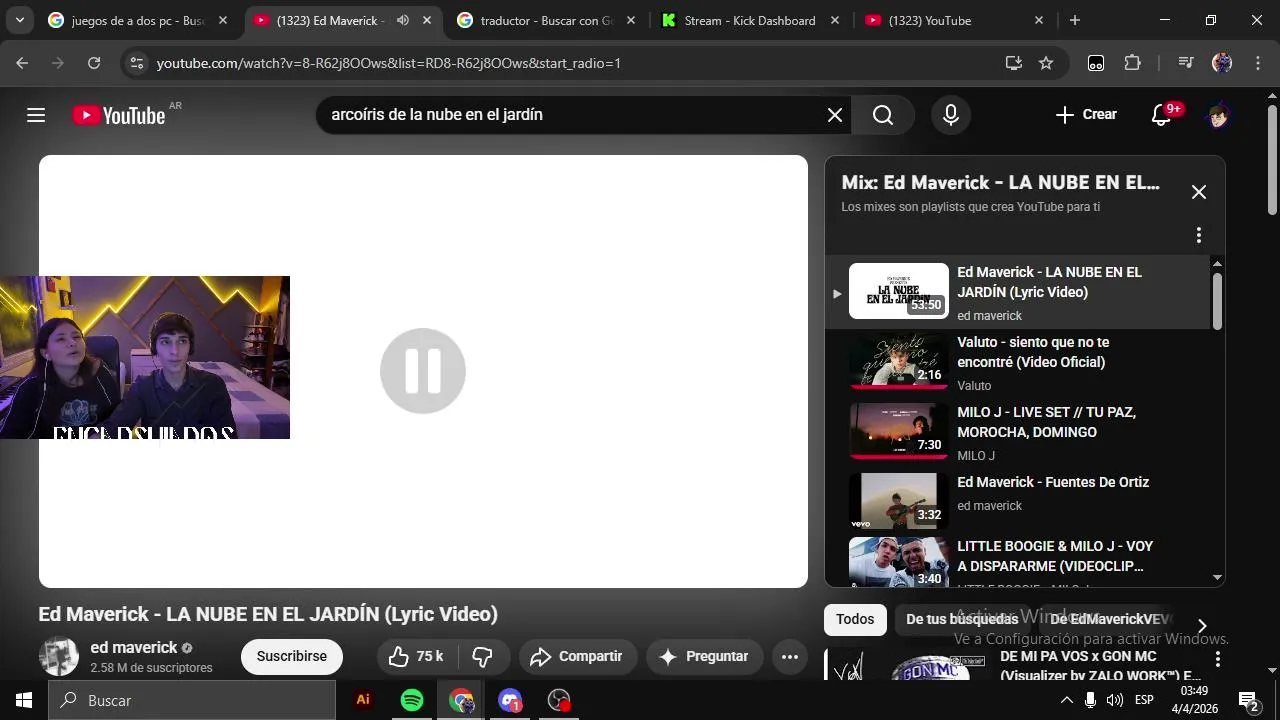The image size is (1280, 720).
Task: Select Todos filter chip
Action: tap(855, 620)
